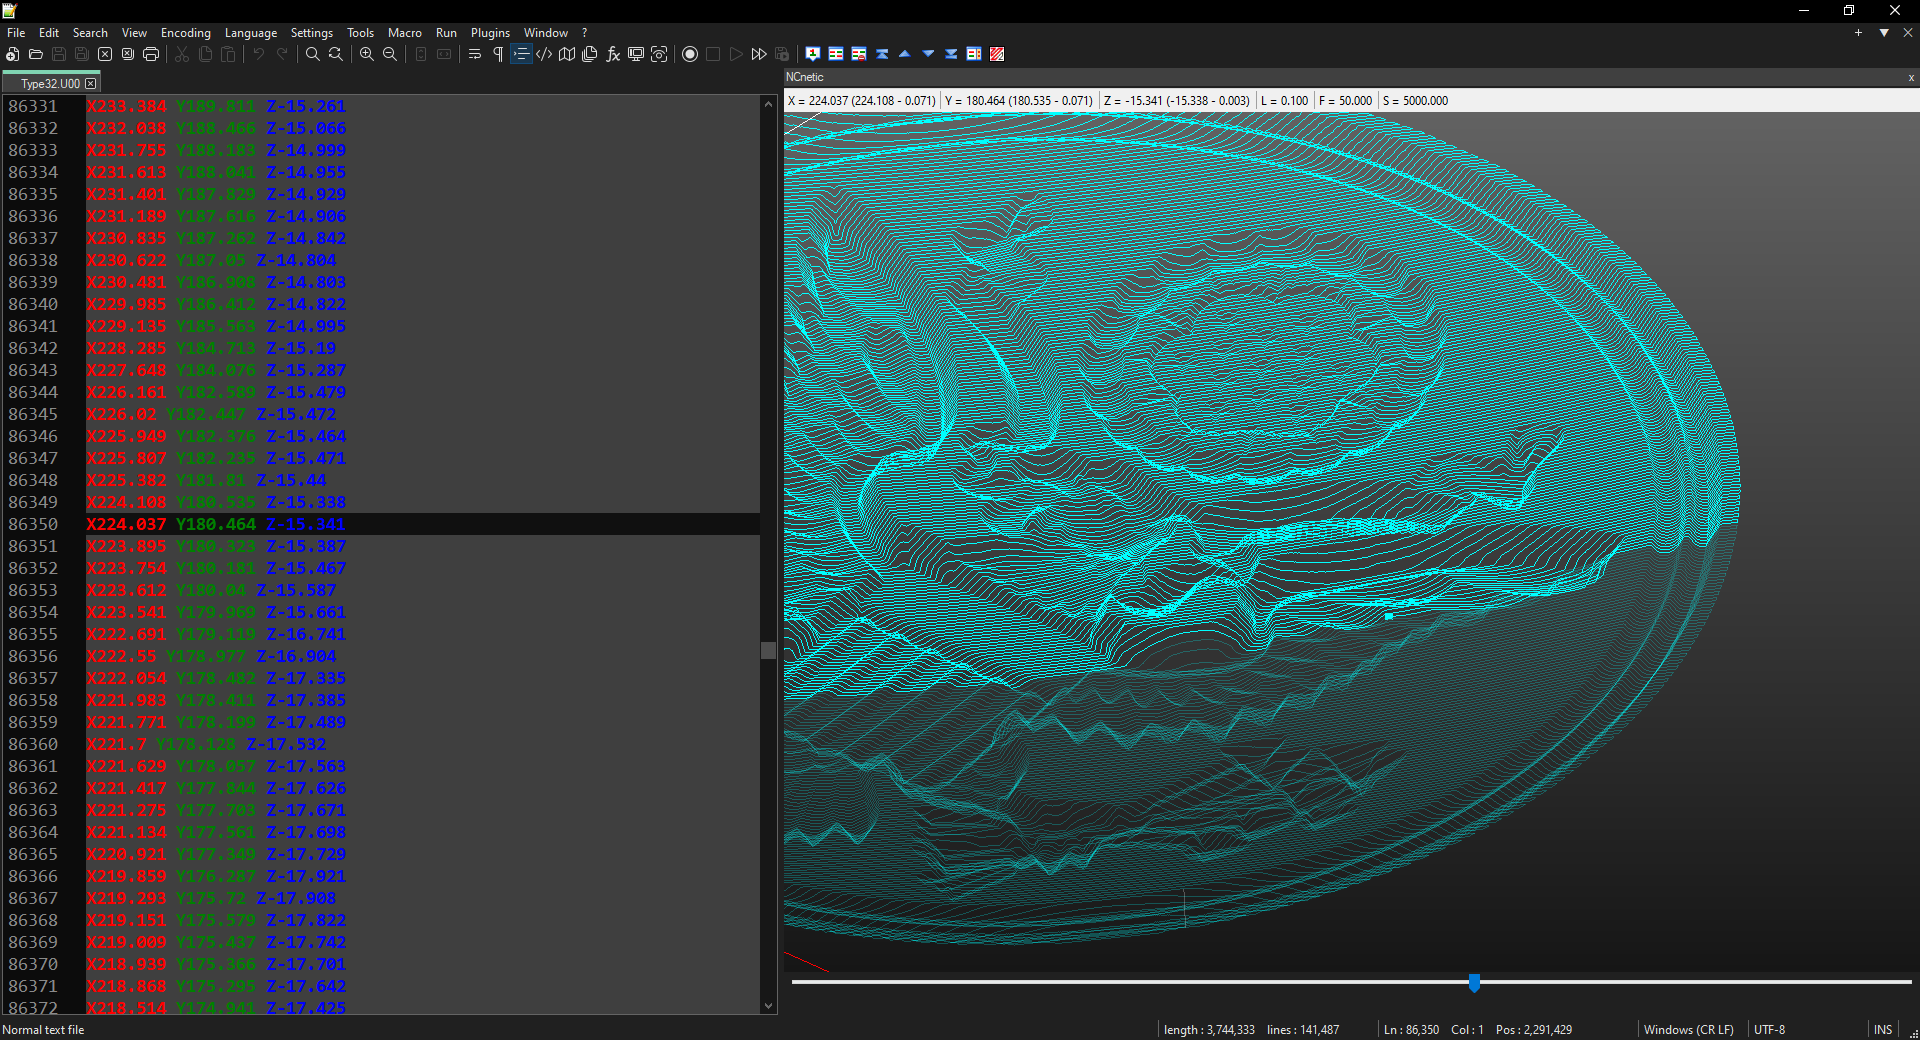Click line number 86360 in the margin
The height and width of the screenshot is (1040, 1920).
(33, 744)
